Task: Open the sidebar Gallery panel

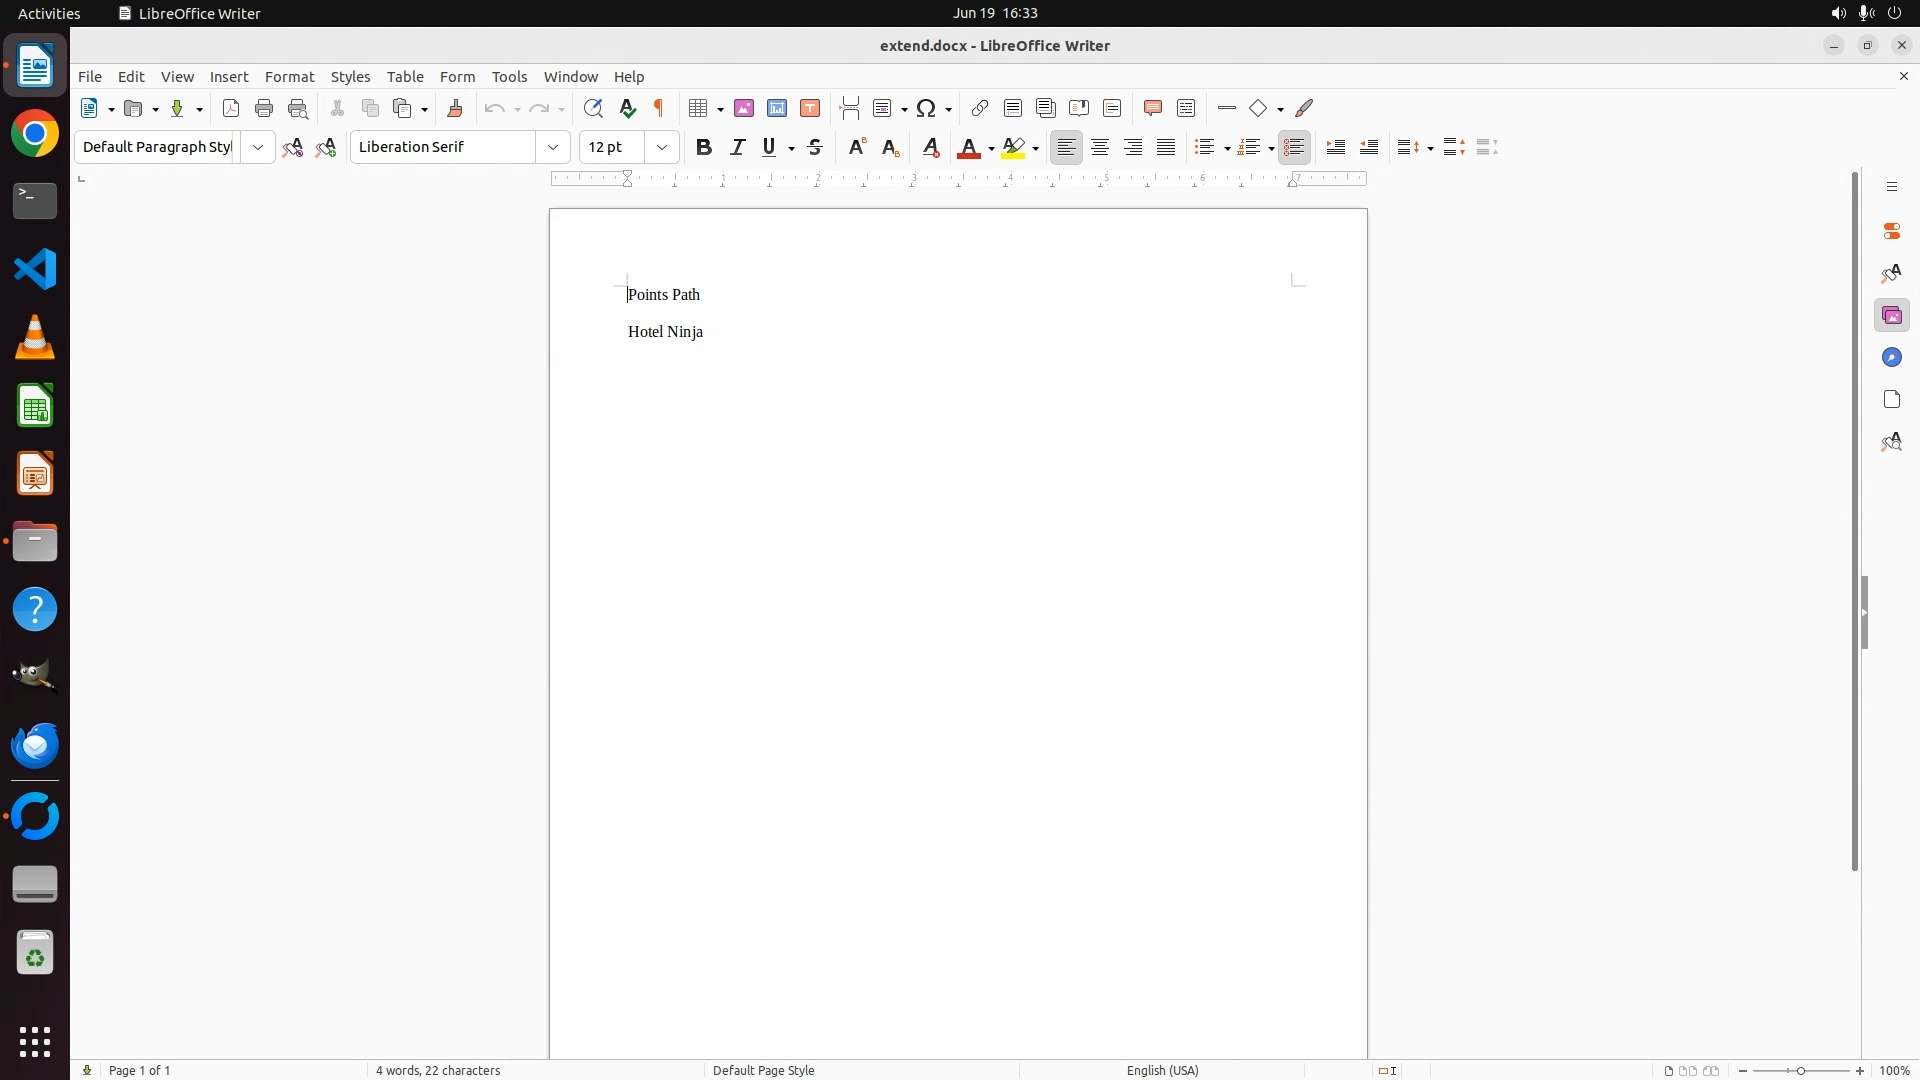Action: 1891,316
